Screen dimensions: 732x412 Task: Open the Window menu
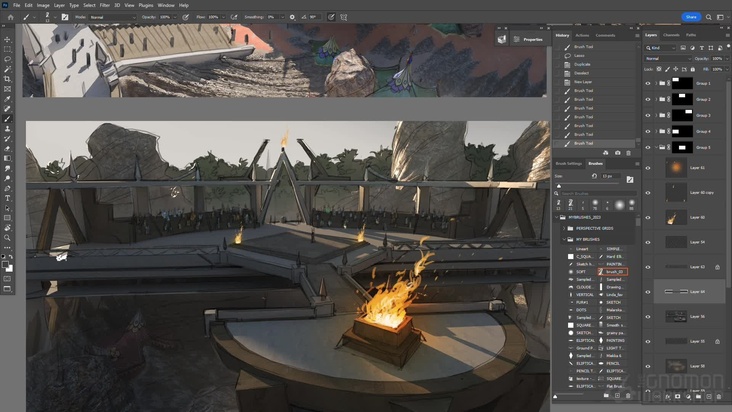(x=166, y=5)
